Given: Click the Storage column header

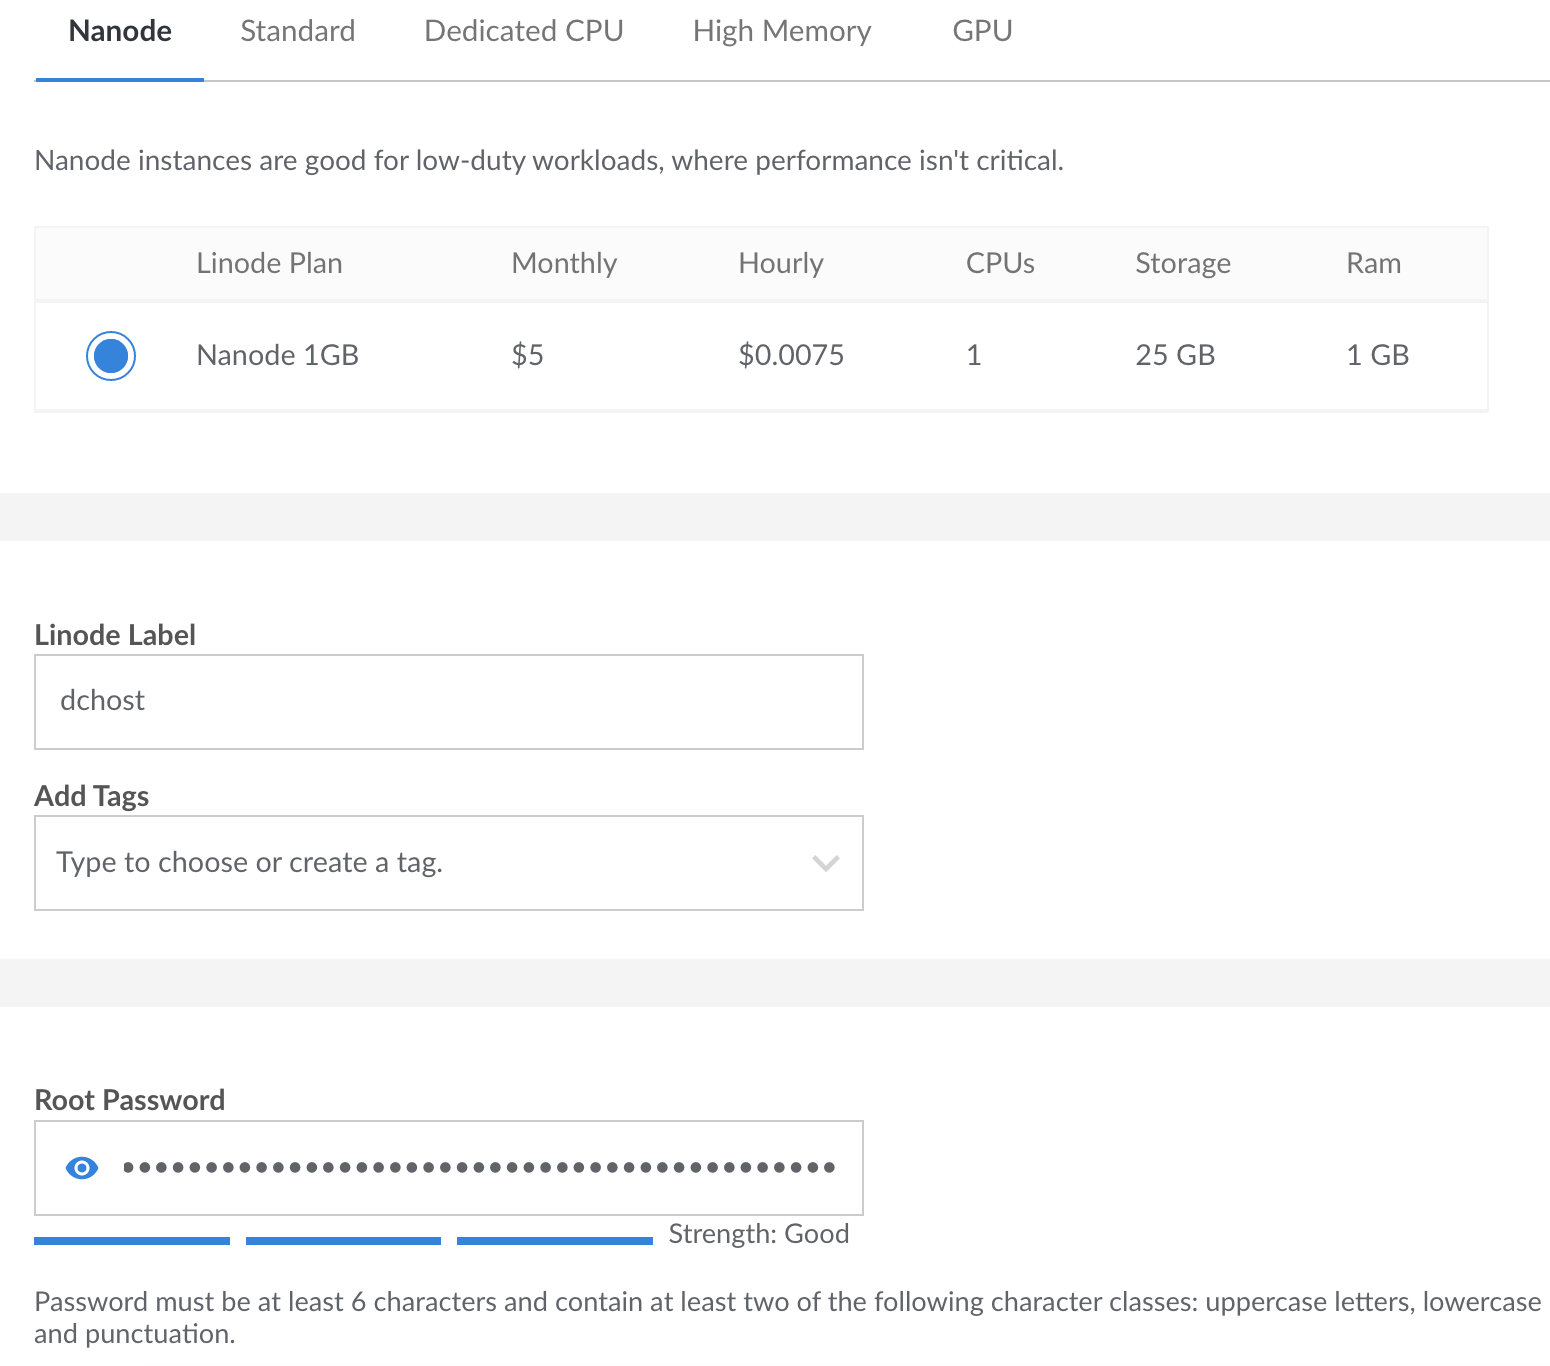Looking at the screenshot, I should click(x=1182, y=264).
